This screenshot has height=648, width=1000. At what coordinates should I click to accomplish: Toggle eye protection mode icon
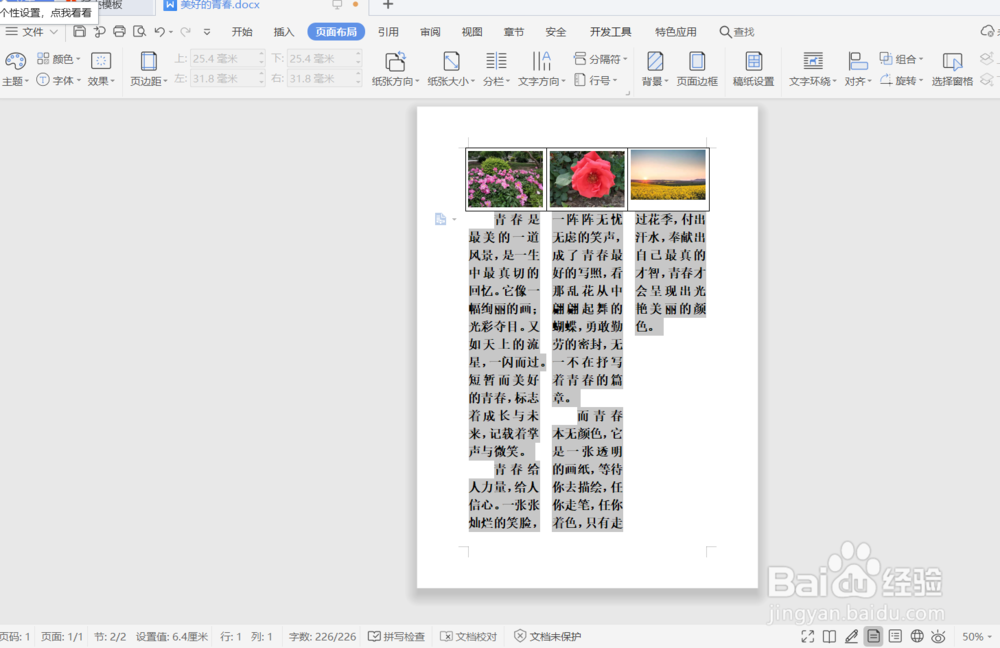pyautogui.click(x=938, y=636)
